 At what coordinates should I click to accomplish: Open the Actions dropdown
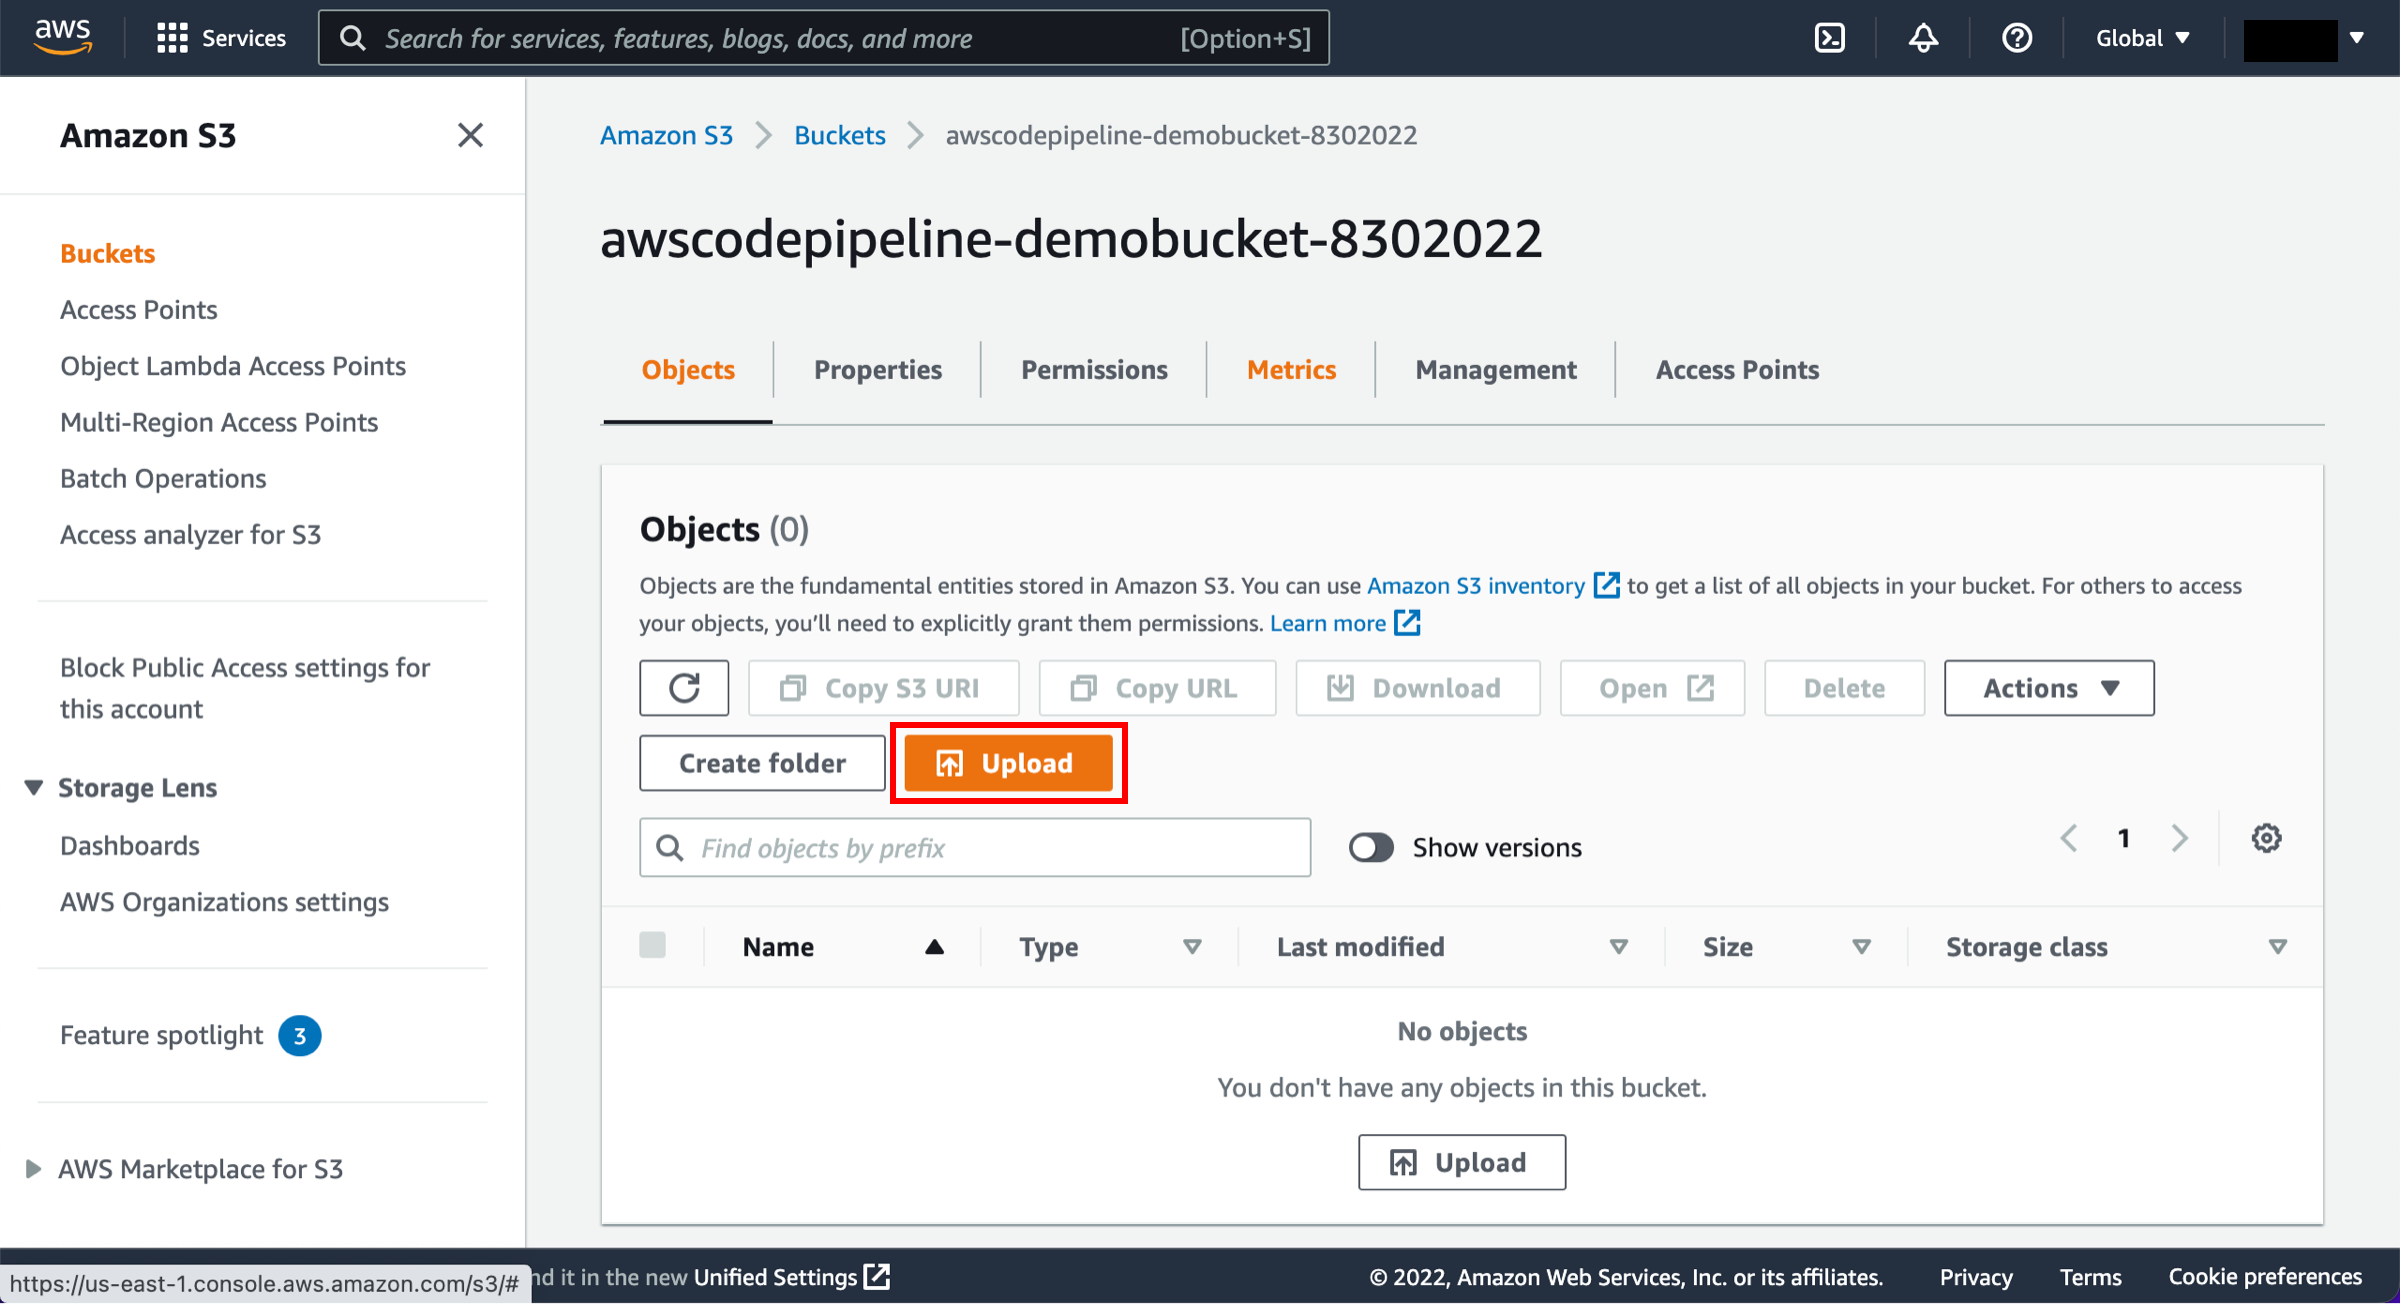2049,688
